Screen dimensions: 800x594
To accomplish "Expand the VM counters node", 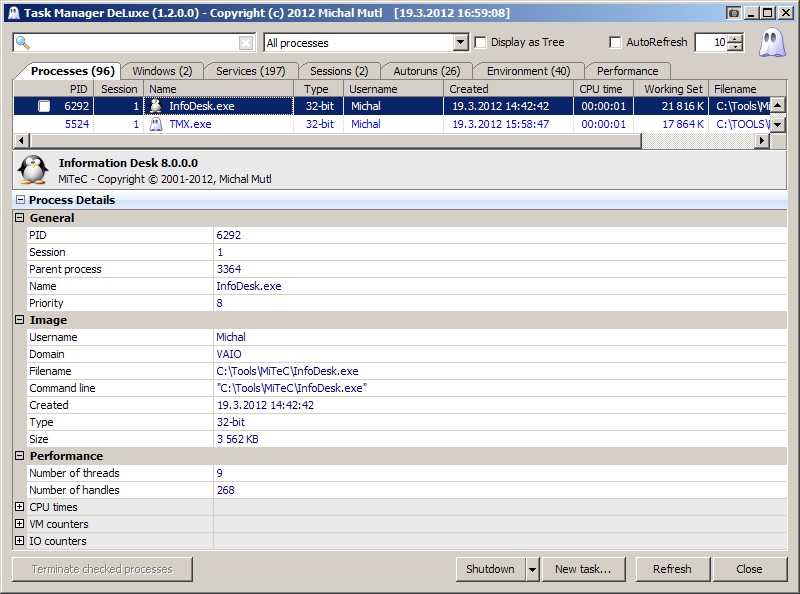I will pos(19,524).
